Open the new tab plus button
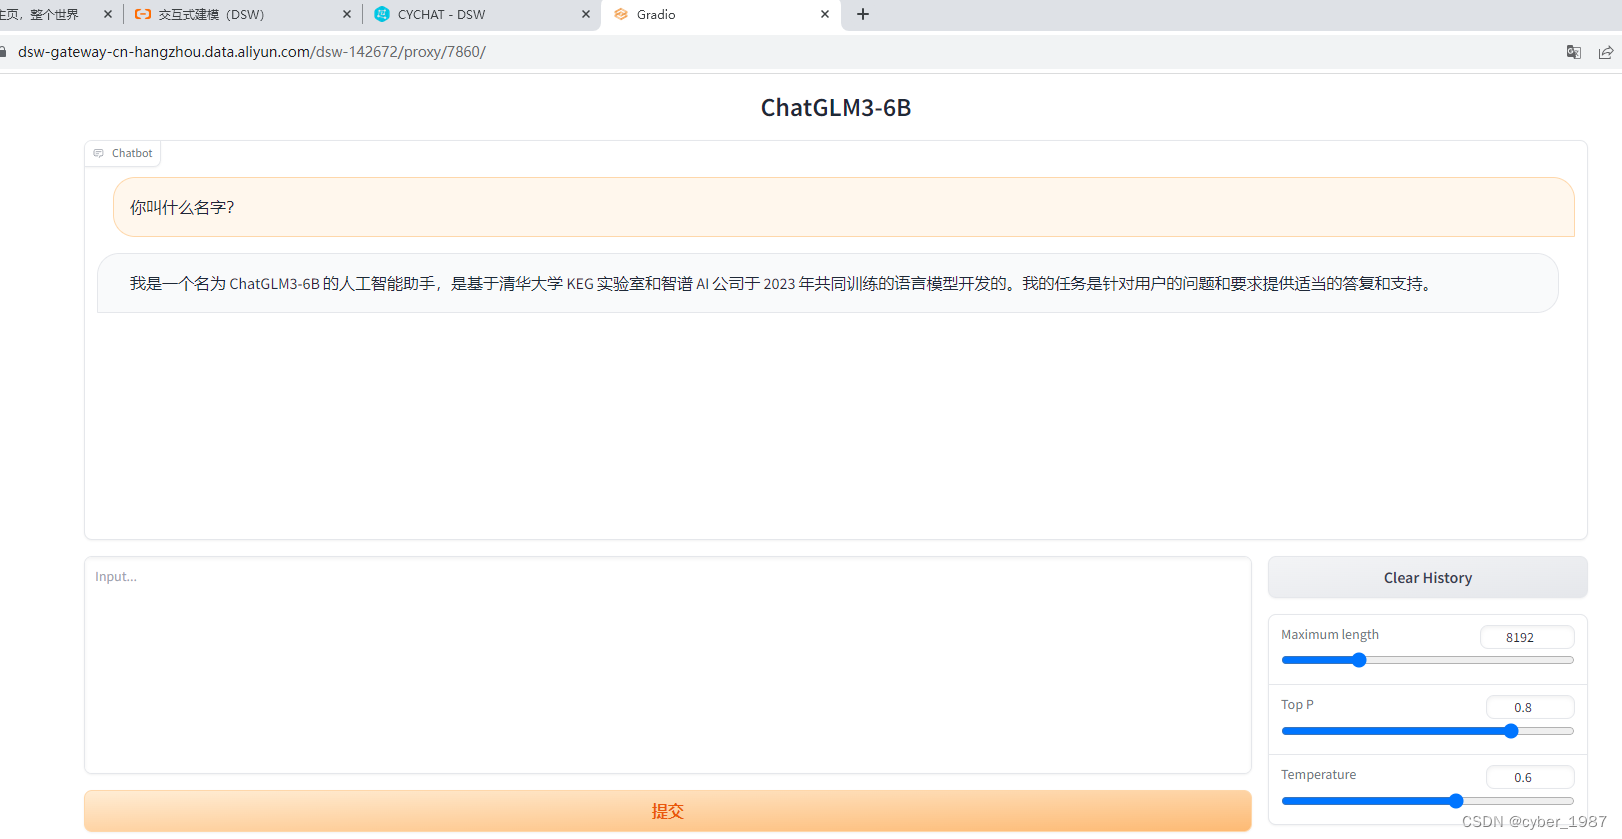 point(863,14)
